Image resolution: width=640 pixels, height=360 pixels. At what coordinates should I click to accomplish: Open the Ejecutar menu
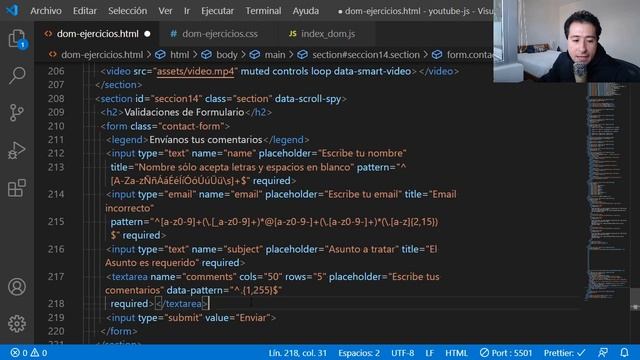pos(217,11)
